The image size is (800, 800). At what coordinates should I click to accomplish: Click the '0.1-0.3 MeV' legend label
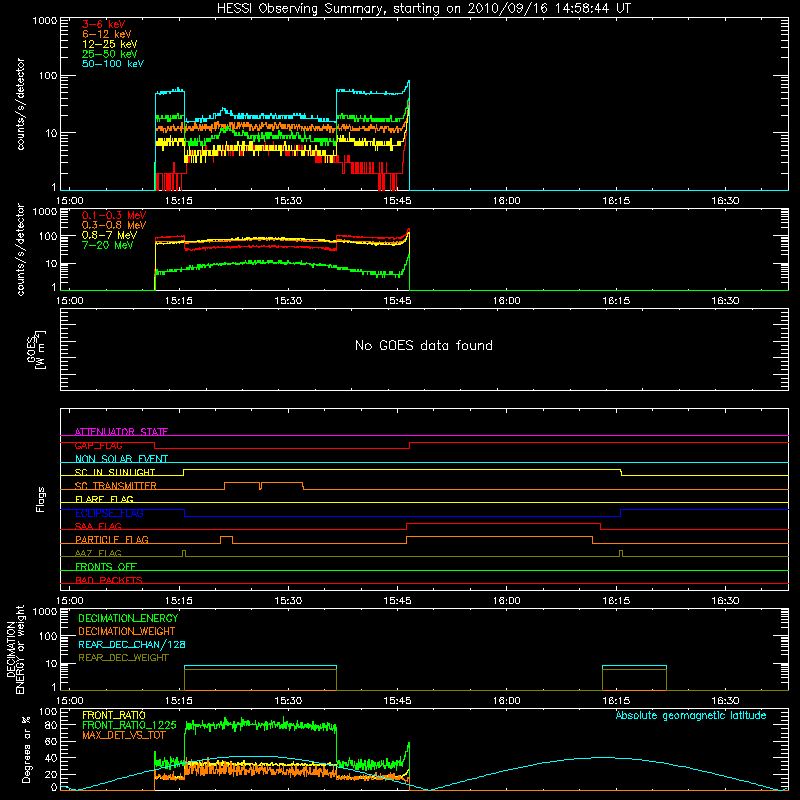coord(114,215)
